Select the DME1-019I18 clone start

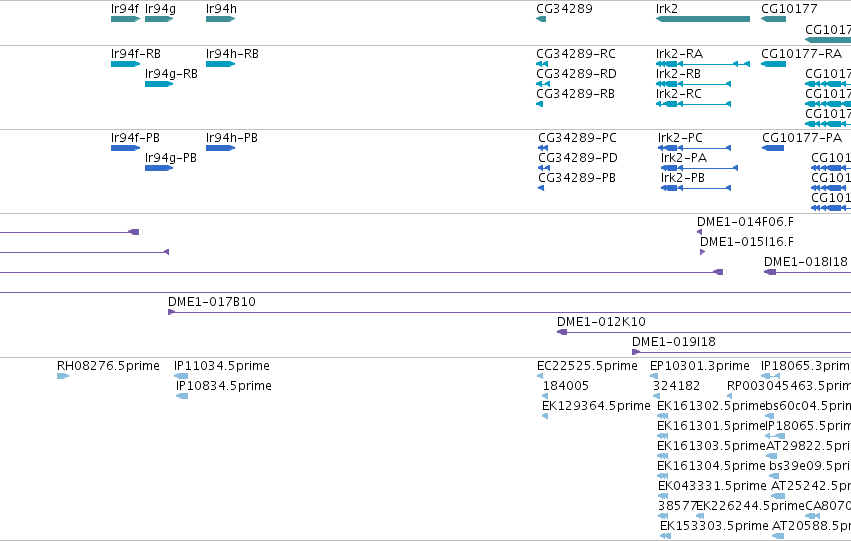(636, 353)
